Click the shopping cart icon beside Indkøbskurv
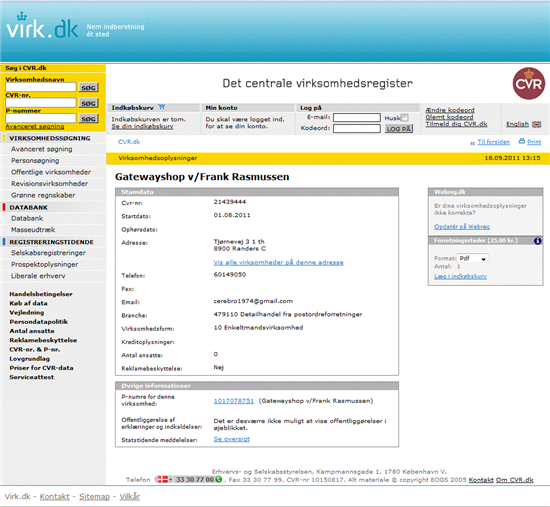Image resolution: width=550 pixels, height=507 pixels. click(x=161, y=107)
